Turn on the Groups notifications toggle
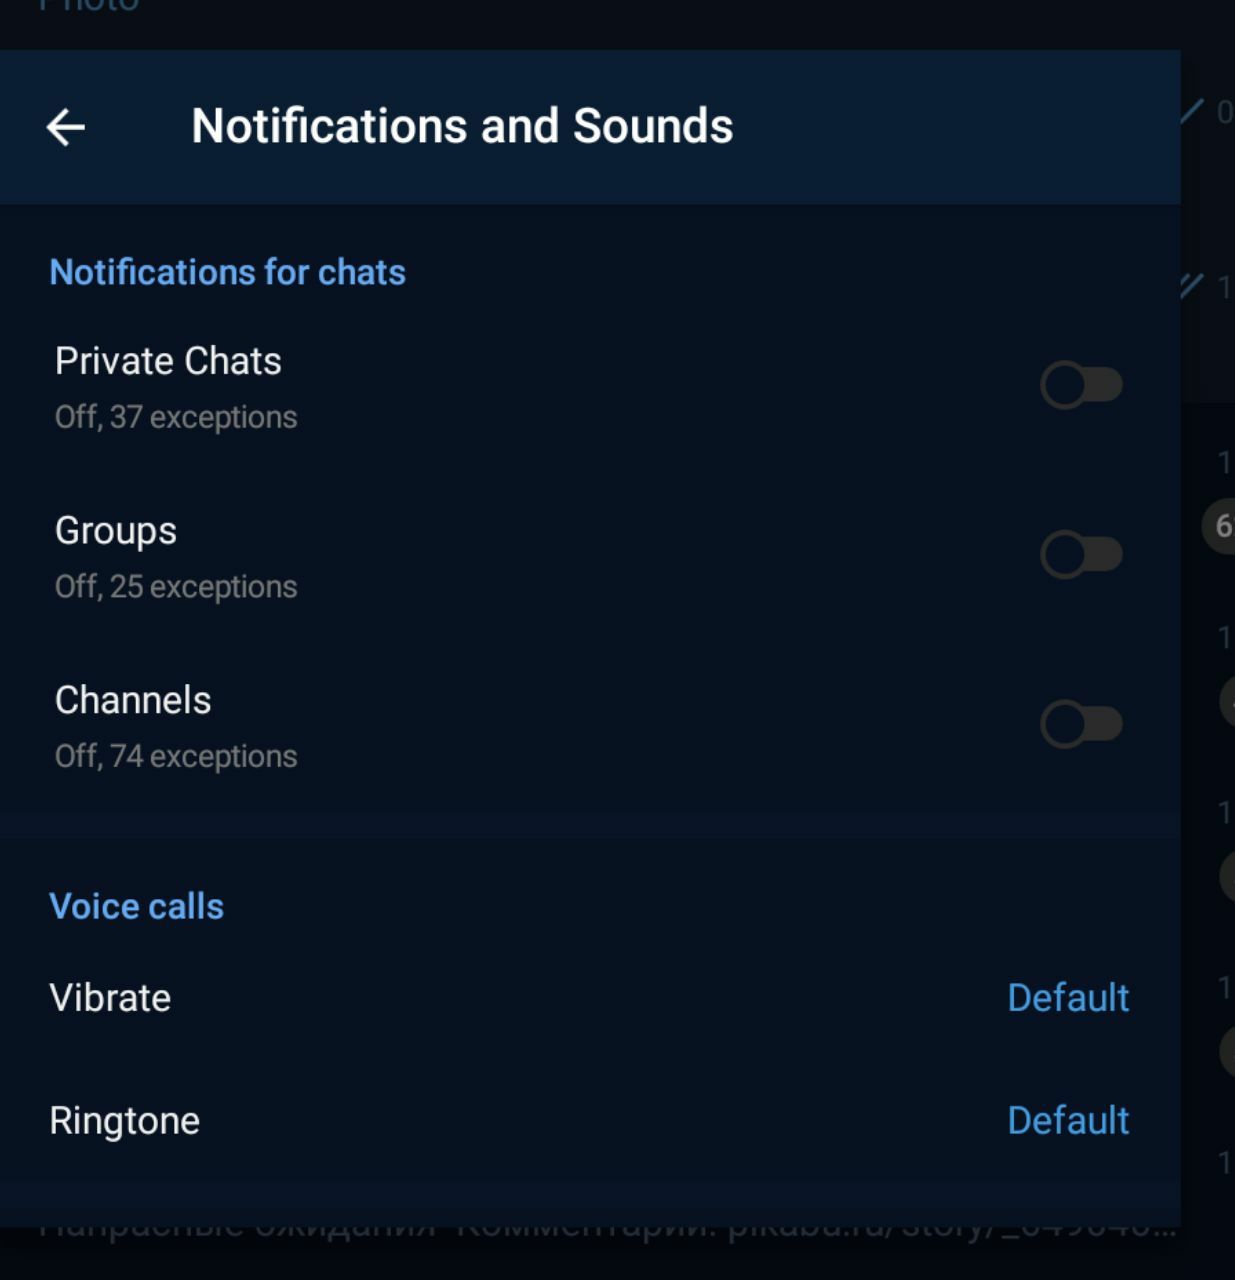This screenshot has width=1235, height=1280. [1081, 555]
